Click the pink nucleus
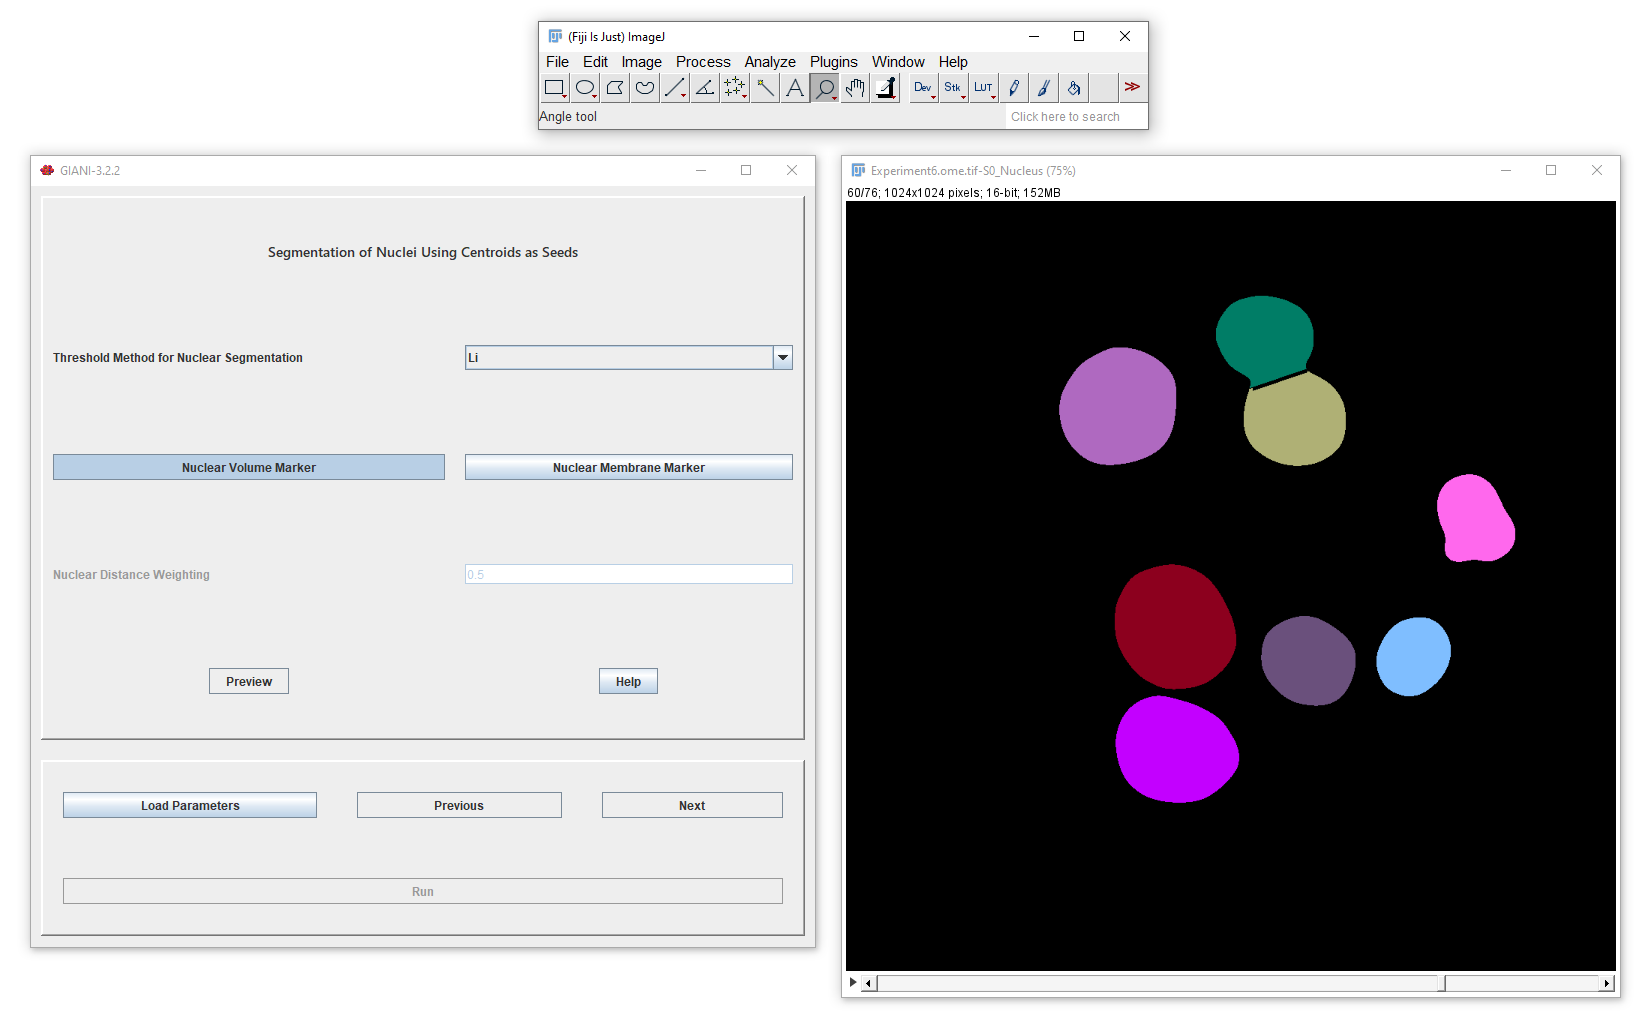Image resolution: width=1640 pixels, height=1023 pixels. coord(1473,519)
